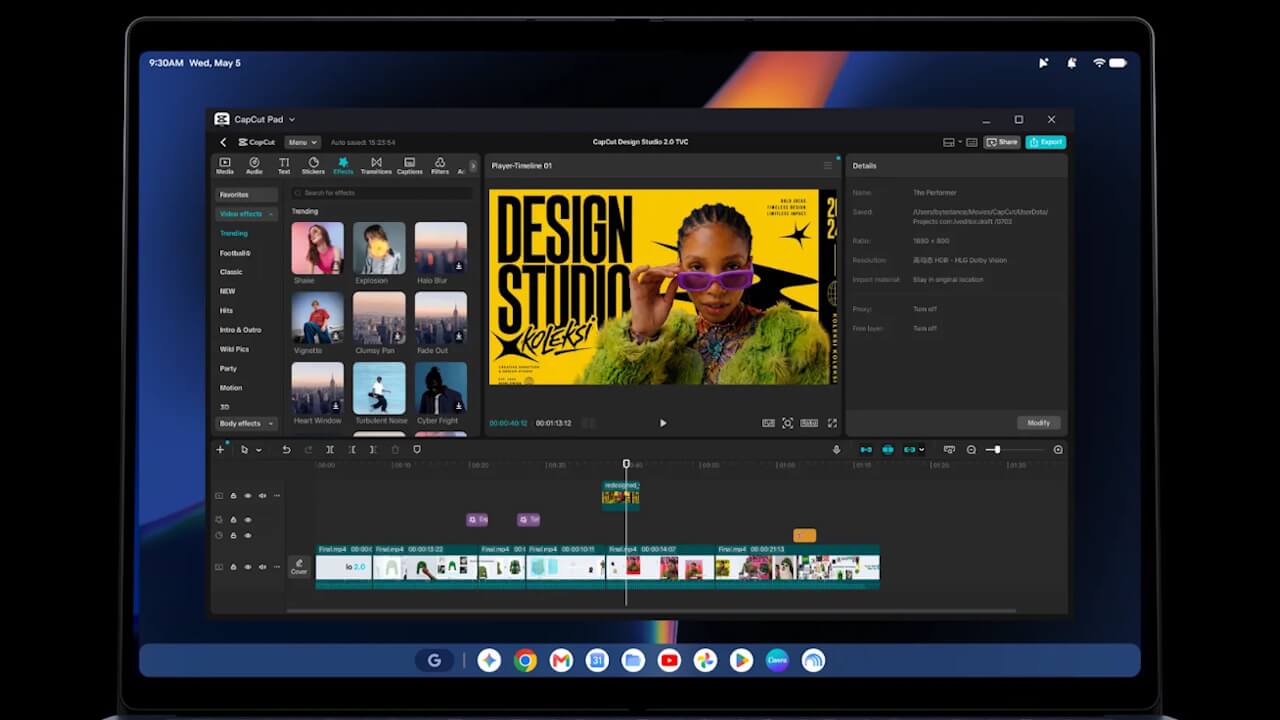Open the Audio tab
The width and height of the screenshot is (1280, 720).
tap(254, 166)
